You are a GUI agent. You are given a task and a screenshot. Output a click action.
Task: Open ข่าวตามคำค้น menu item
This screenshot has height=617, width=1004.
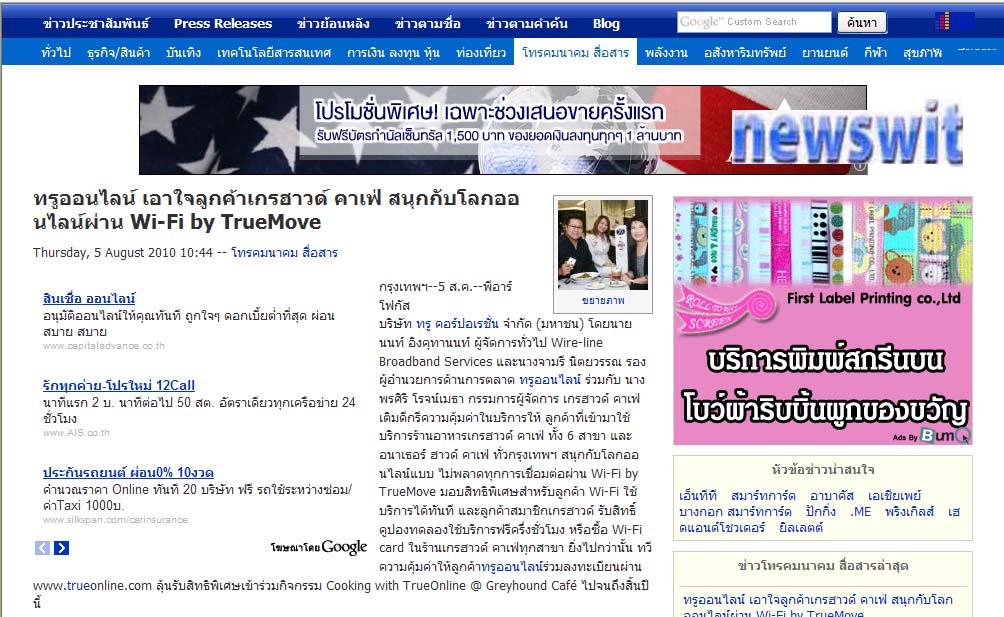(526, 24)
